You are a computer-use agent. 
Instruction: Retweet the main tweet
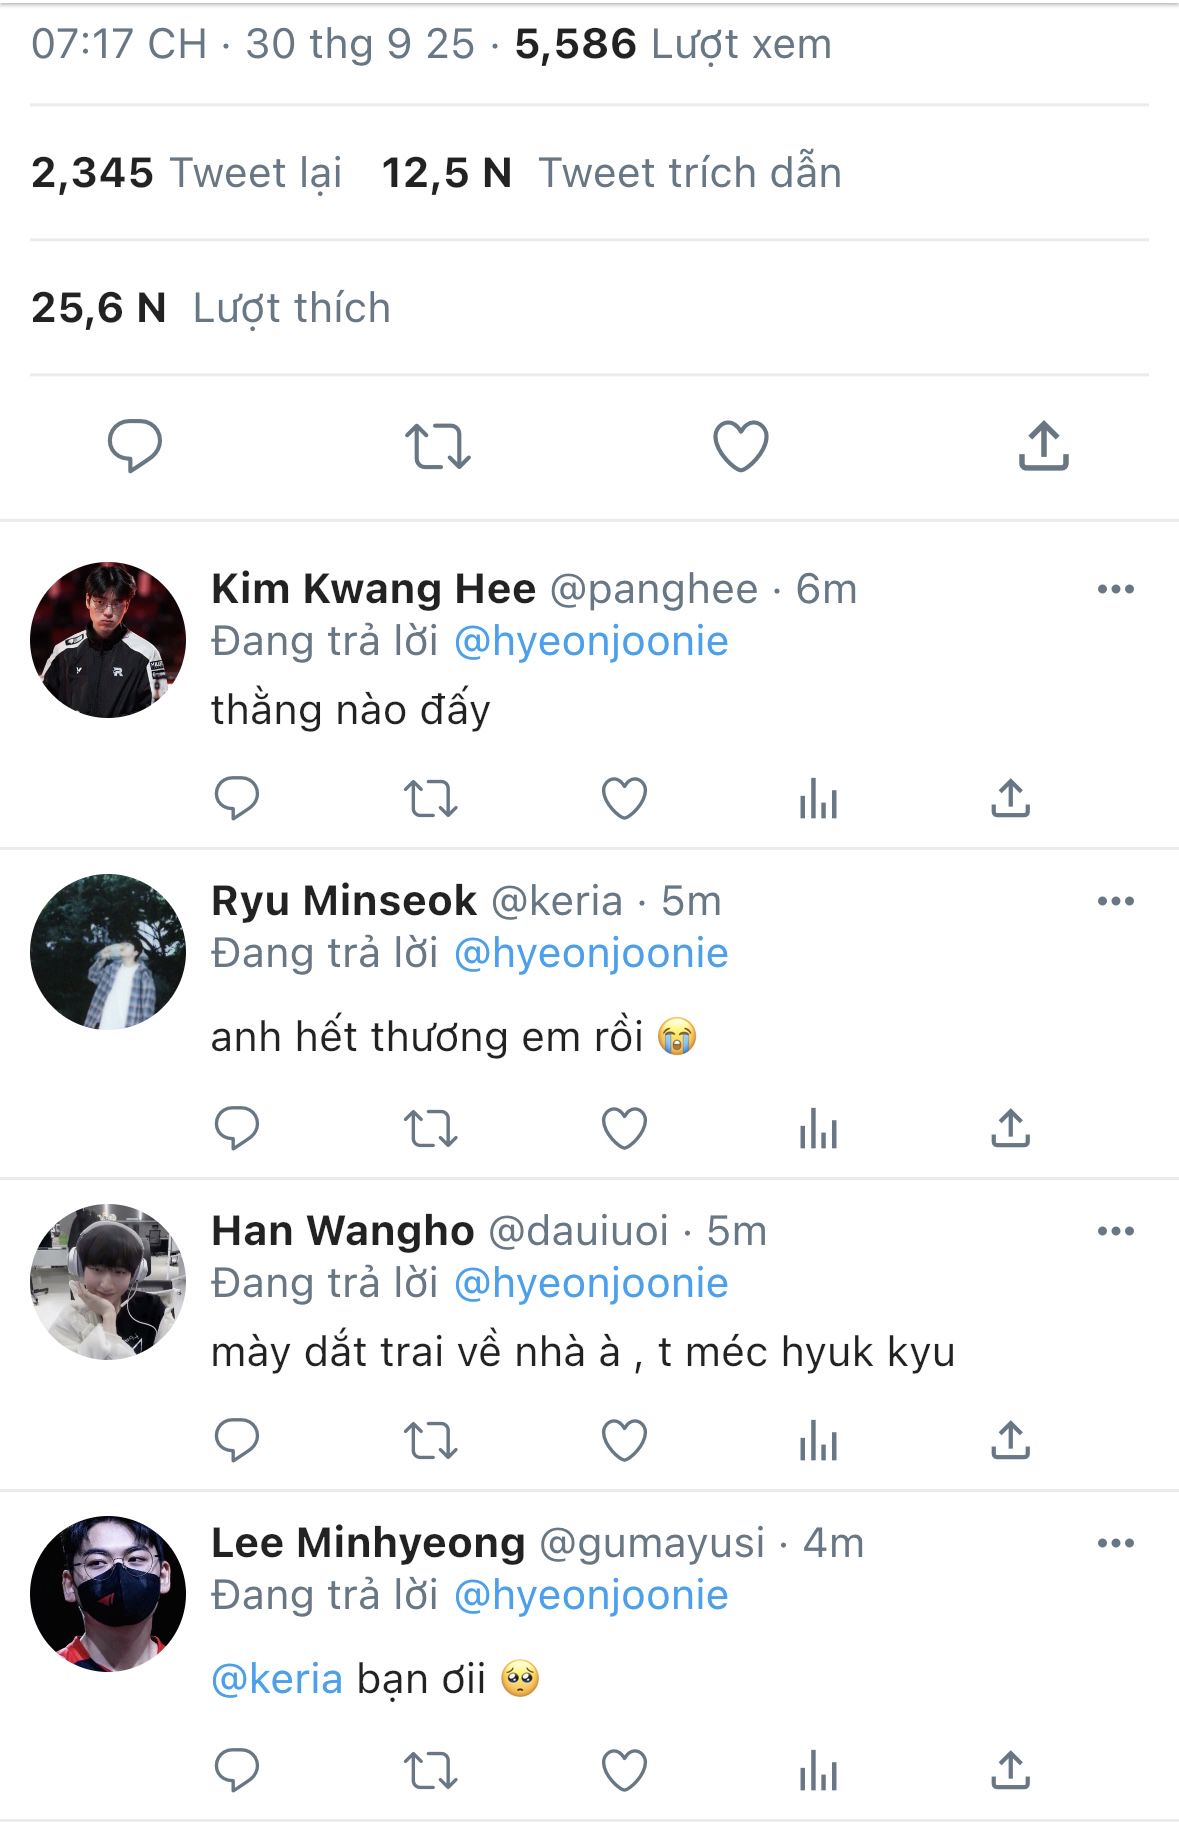tap(437, 446)
